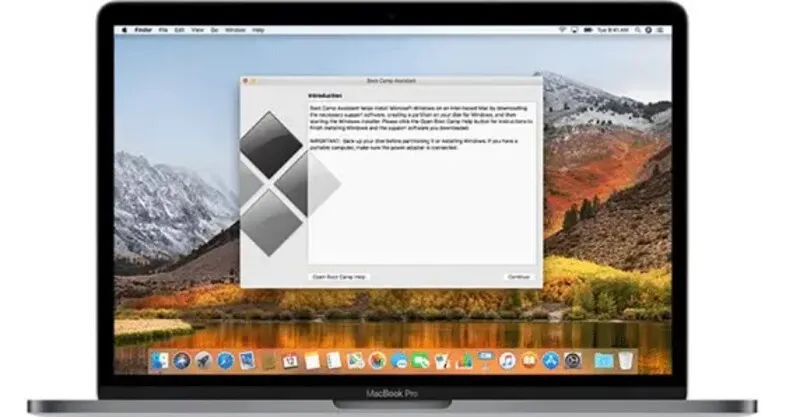Click the AirPlay display icon in menu bar
800x417 pixels.
(574, 30)
